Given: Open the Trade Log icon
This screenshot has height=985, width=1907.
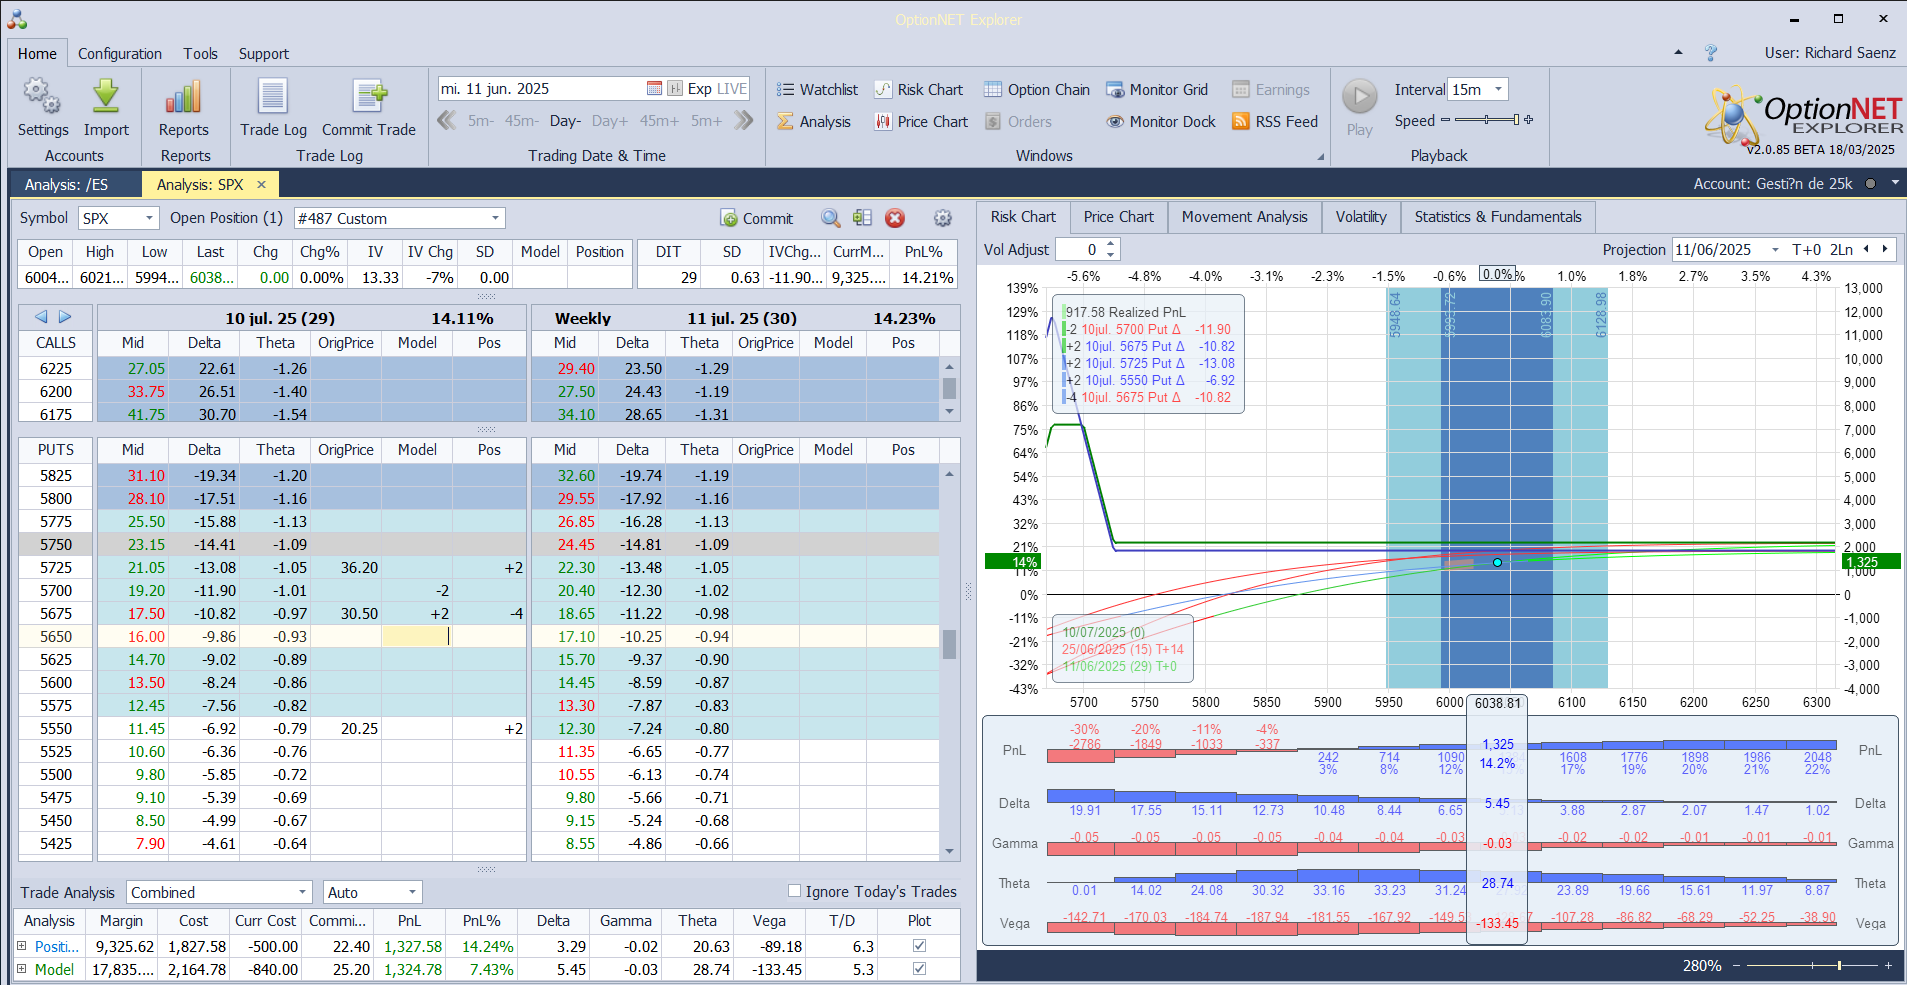Looking at the screenshot, I should (273, 97).
